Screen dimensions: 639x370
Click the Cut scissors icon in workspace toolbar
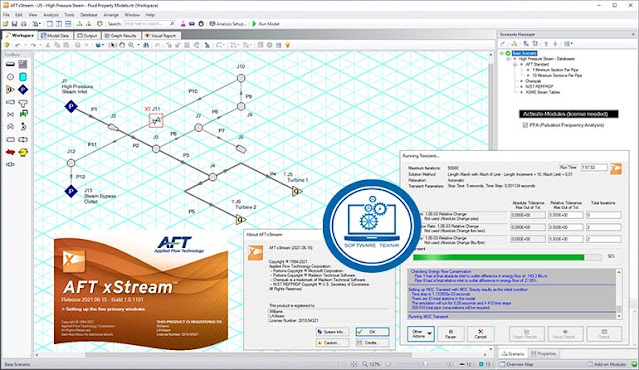coord(48,45)
